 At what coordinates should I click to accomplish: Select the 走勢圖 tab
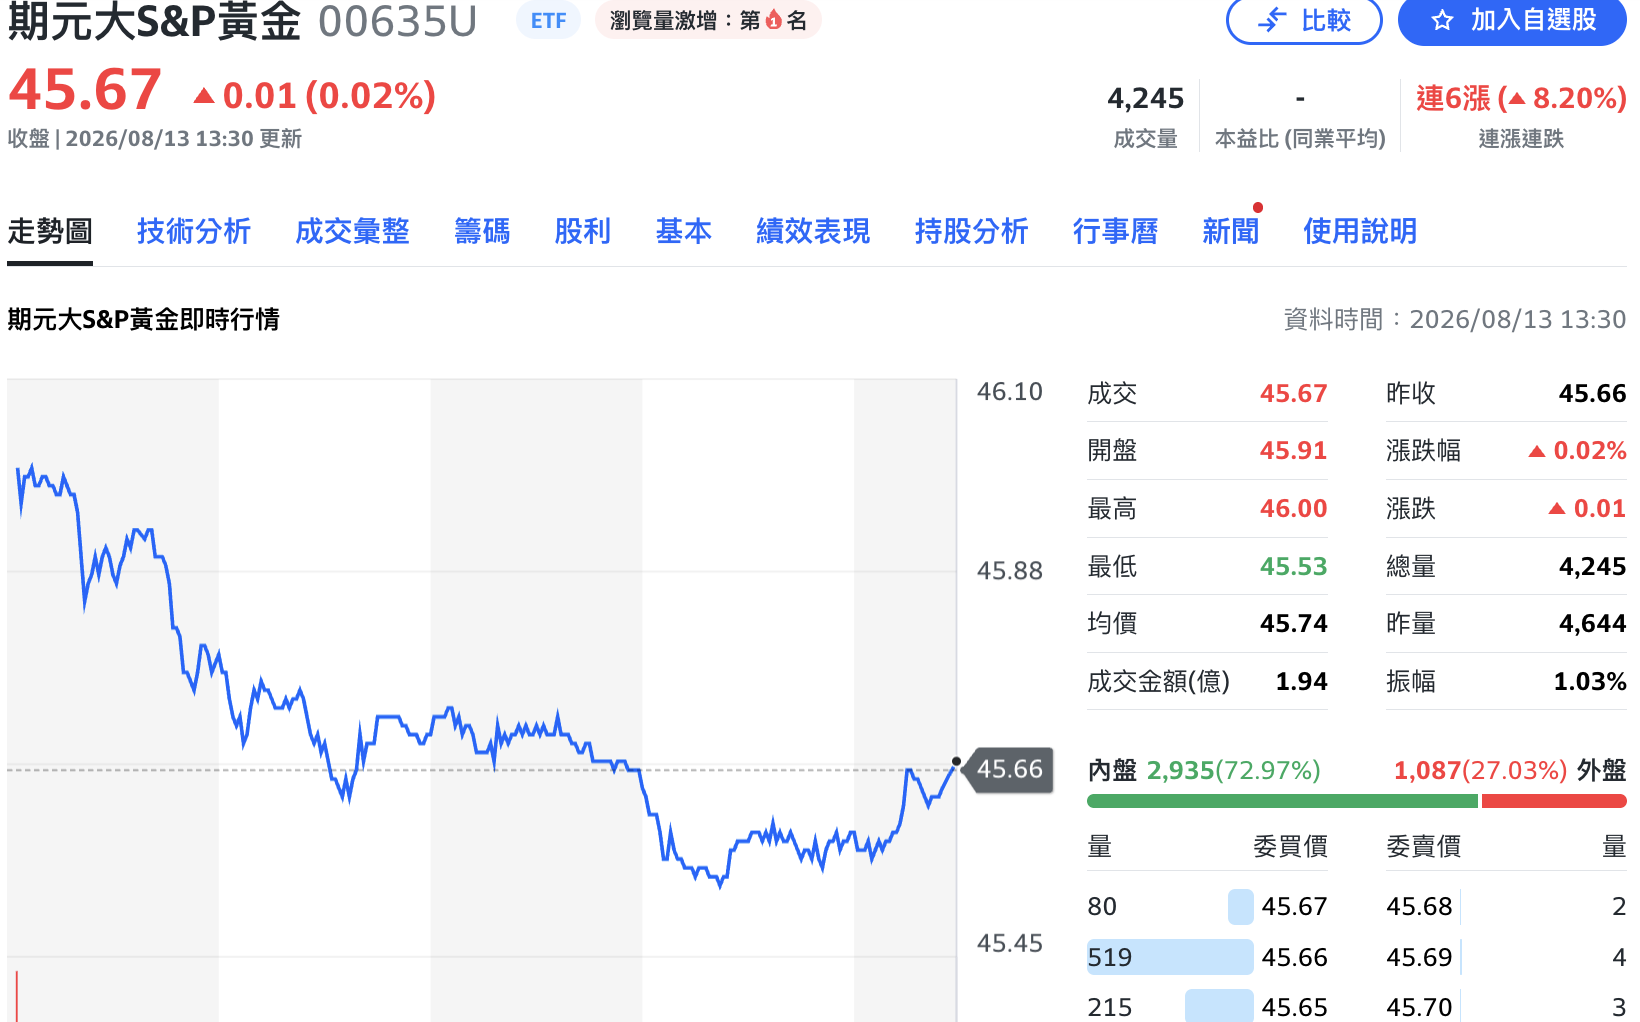[x=50, y=231]
